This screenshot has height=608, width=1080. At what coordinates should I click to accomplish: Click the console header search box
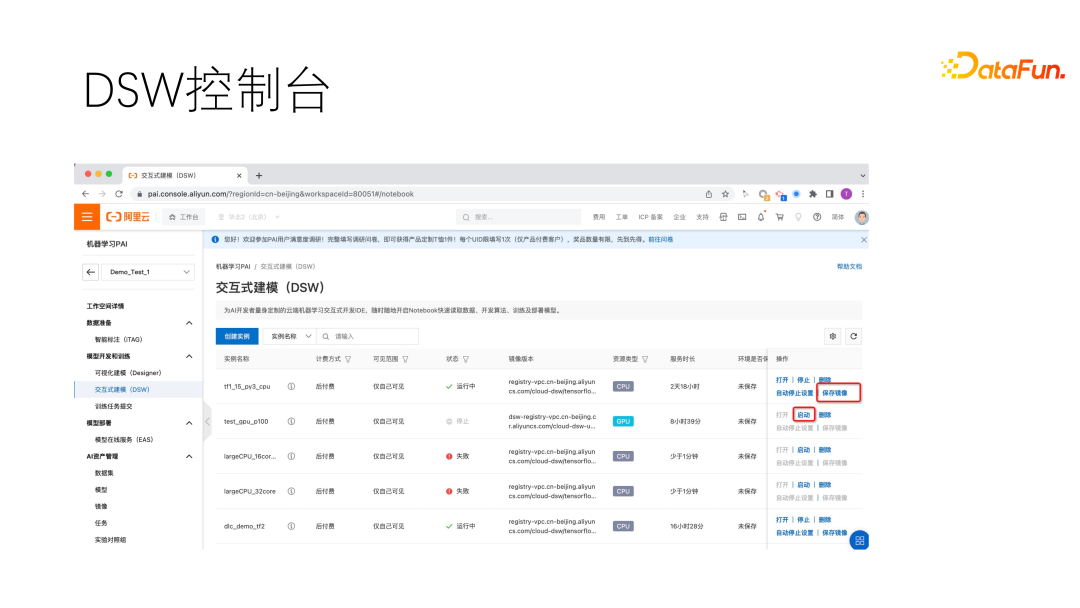coord(519,217)
